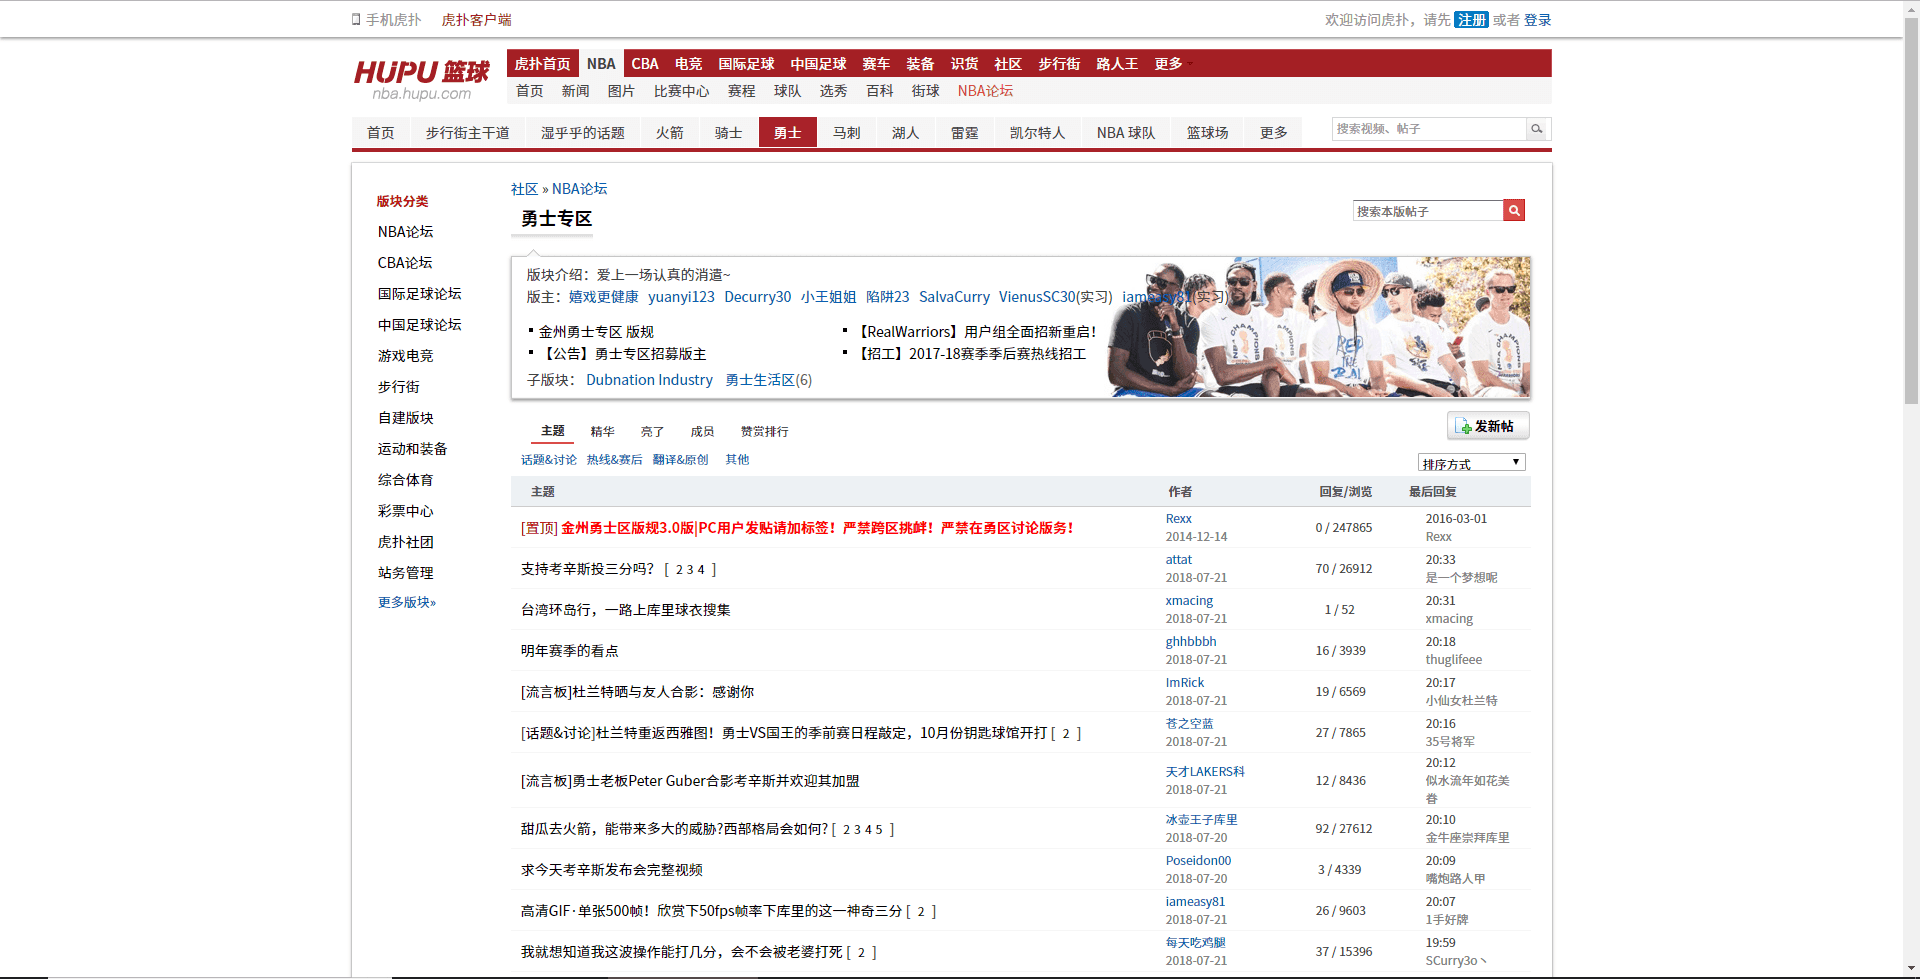The height and width of the screenshot is (979, 1920).
Task: Switch to the 凯尔特人 team tab
Action: pyautogui.click(x=1037, y=133)
